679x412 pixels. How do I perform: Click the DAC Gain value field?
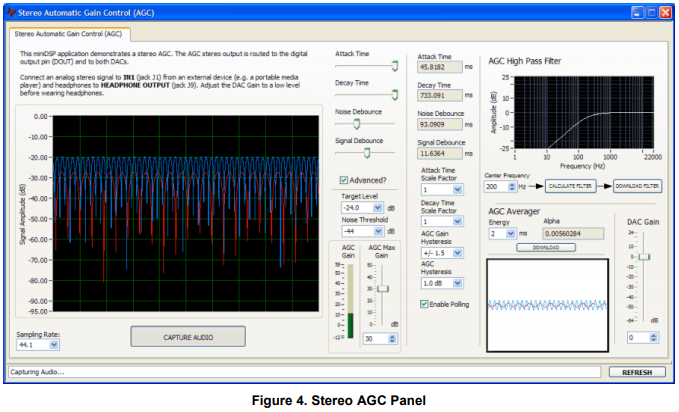(x=638, y=337)
